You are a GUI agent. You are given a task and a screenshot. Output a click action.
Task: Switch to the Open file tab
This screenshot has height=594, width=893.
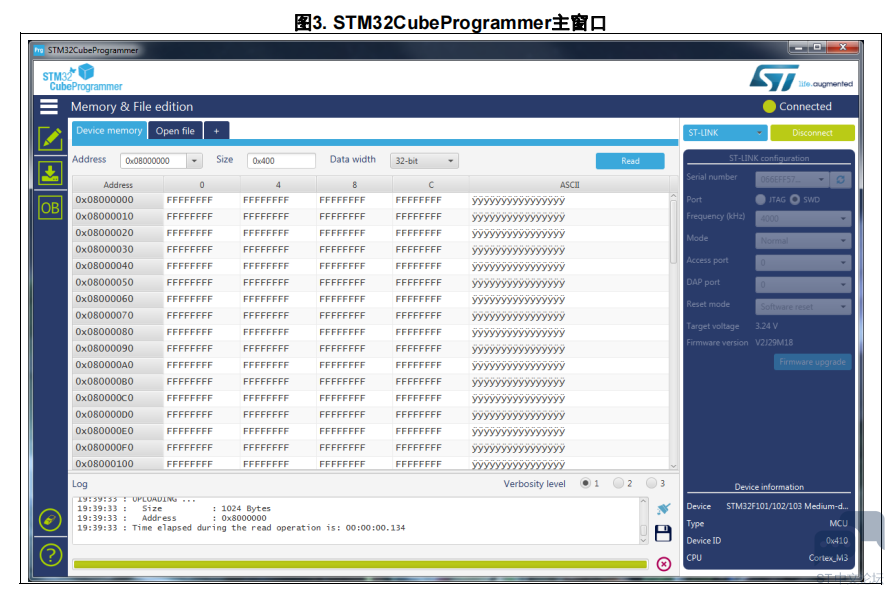(x=175, y=131)
